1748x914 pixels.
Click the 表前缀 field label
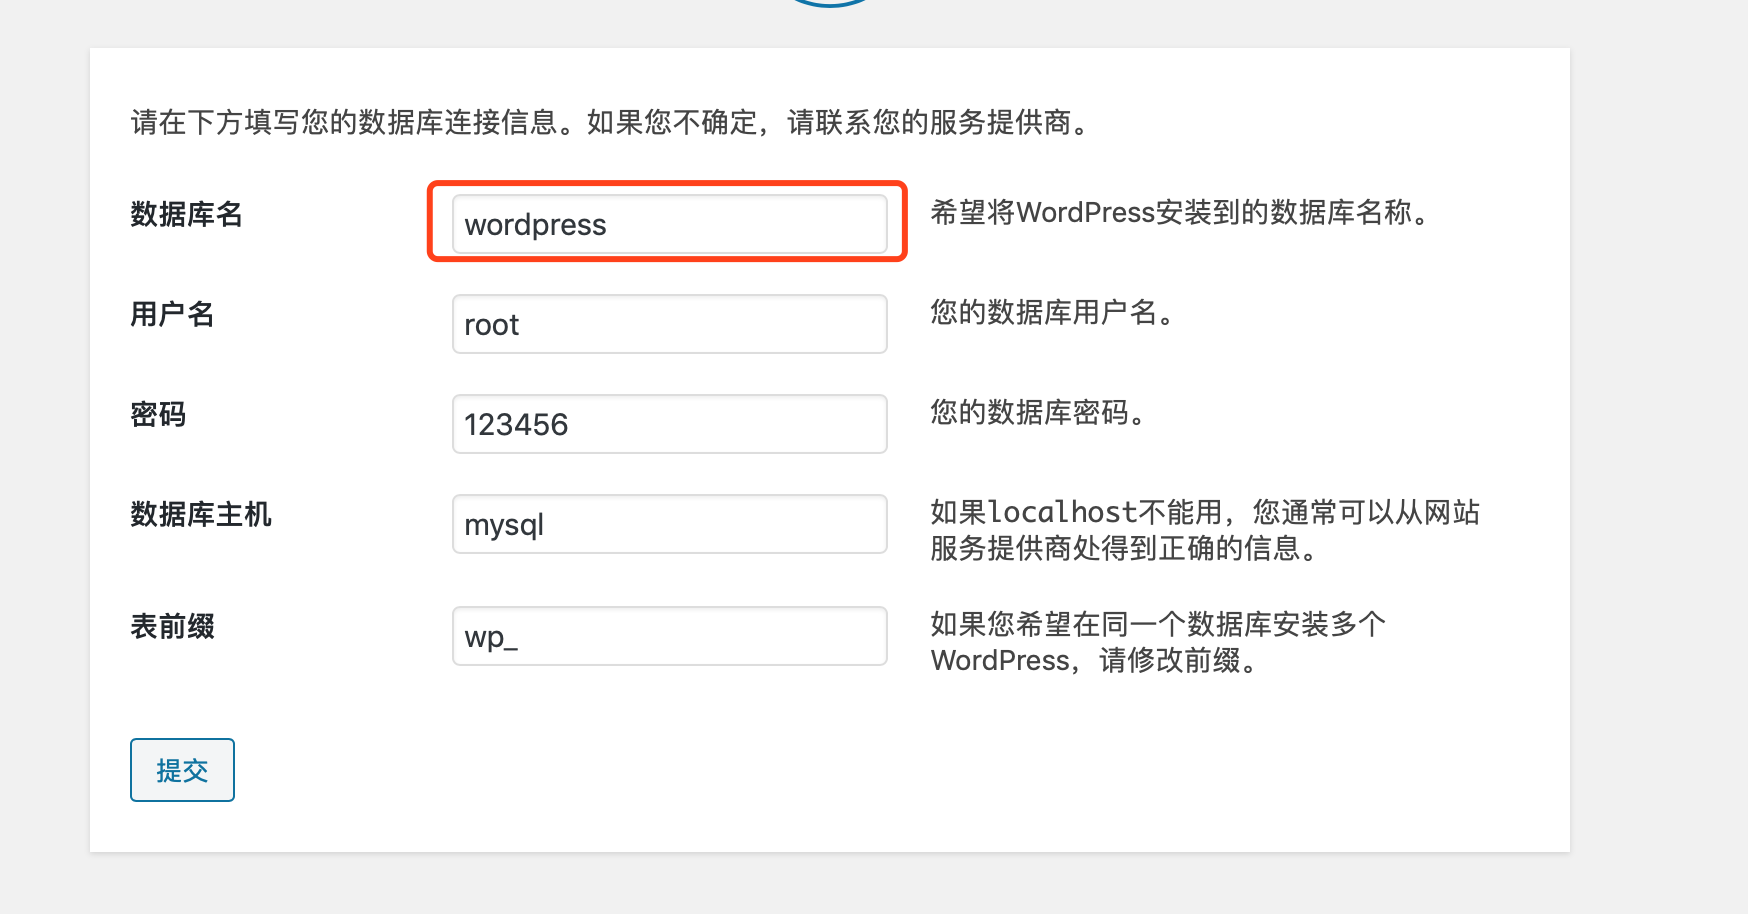coord(172,626)
